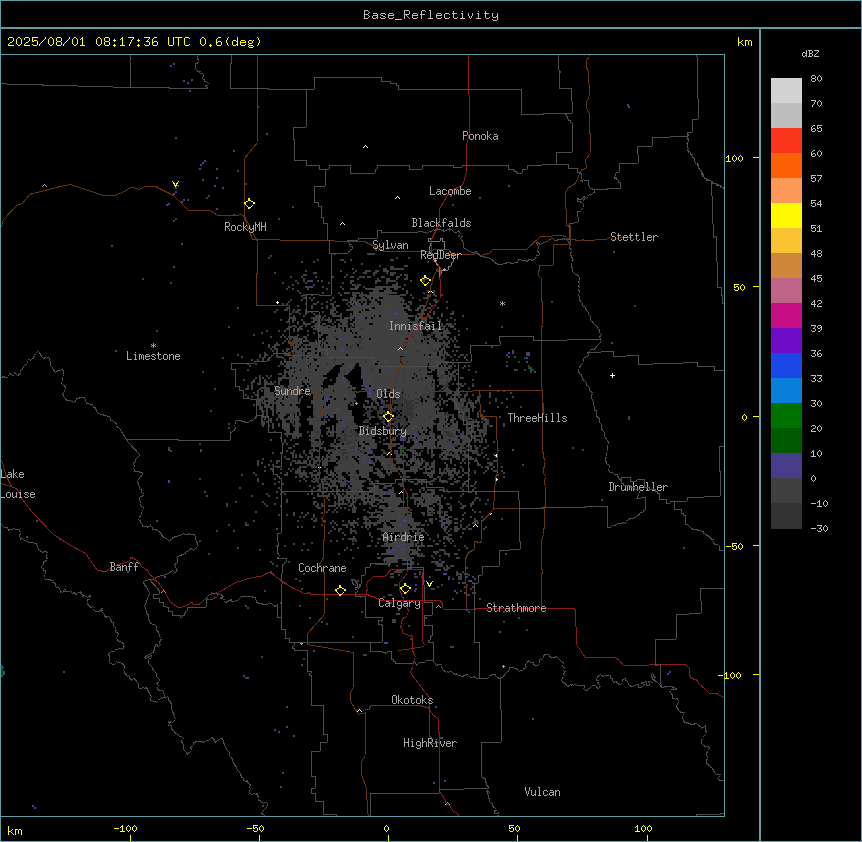The image size is (862, 842).
Task: Pick the bright green 20-30 dBZ swatch
Action: 786,416
